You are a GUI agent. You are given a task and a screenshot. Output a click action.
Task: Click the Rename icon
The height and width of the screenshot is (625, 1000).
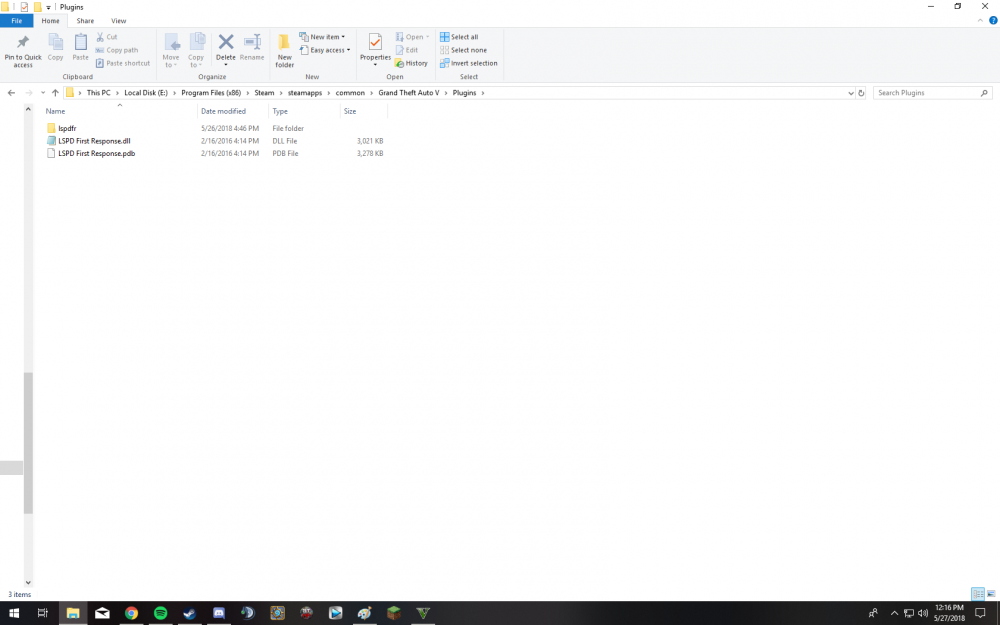[x=253, y=42]
